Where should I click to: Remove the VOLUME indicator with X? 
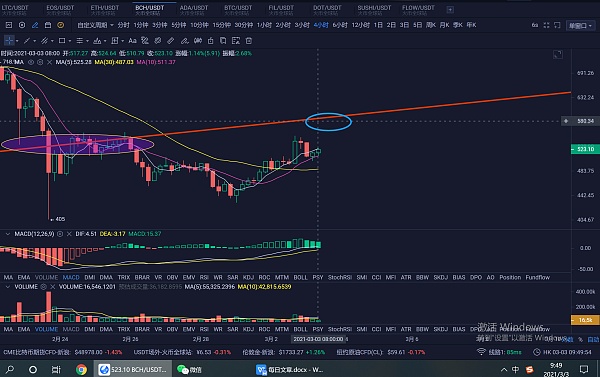(53, 287)
